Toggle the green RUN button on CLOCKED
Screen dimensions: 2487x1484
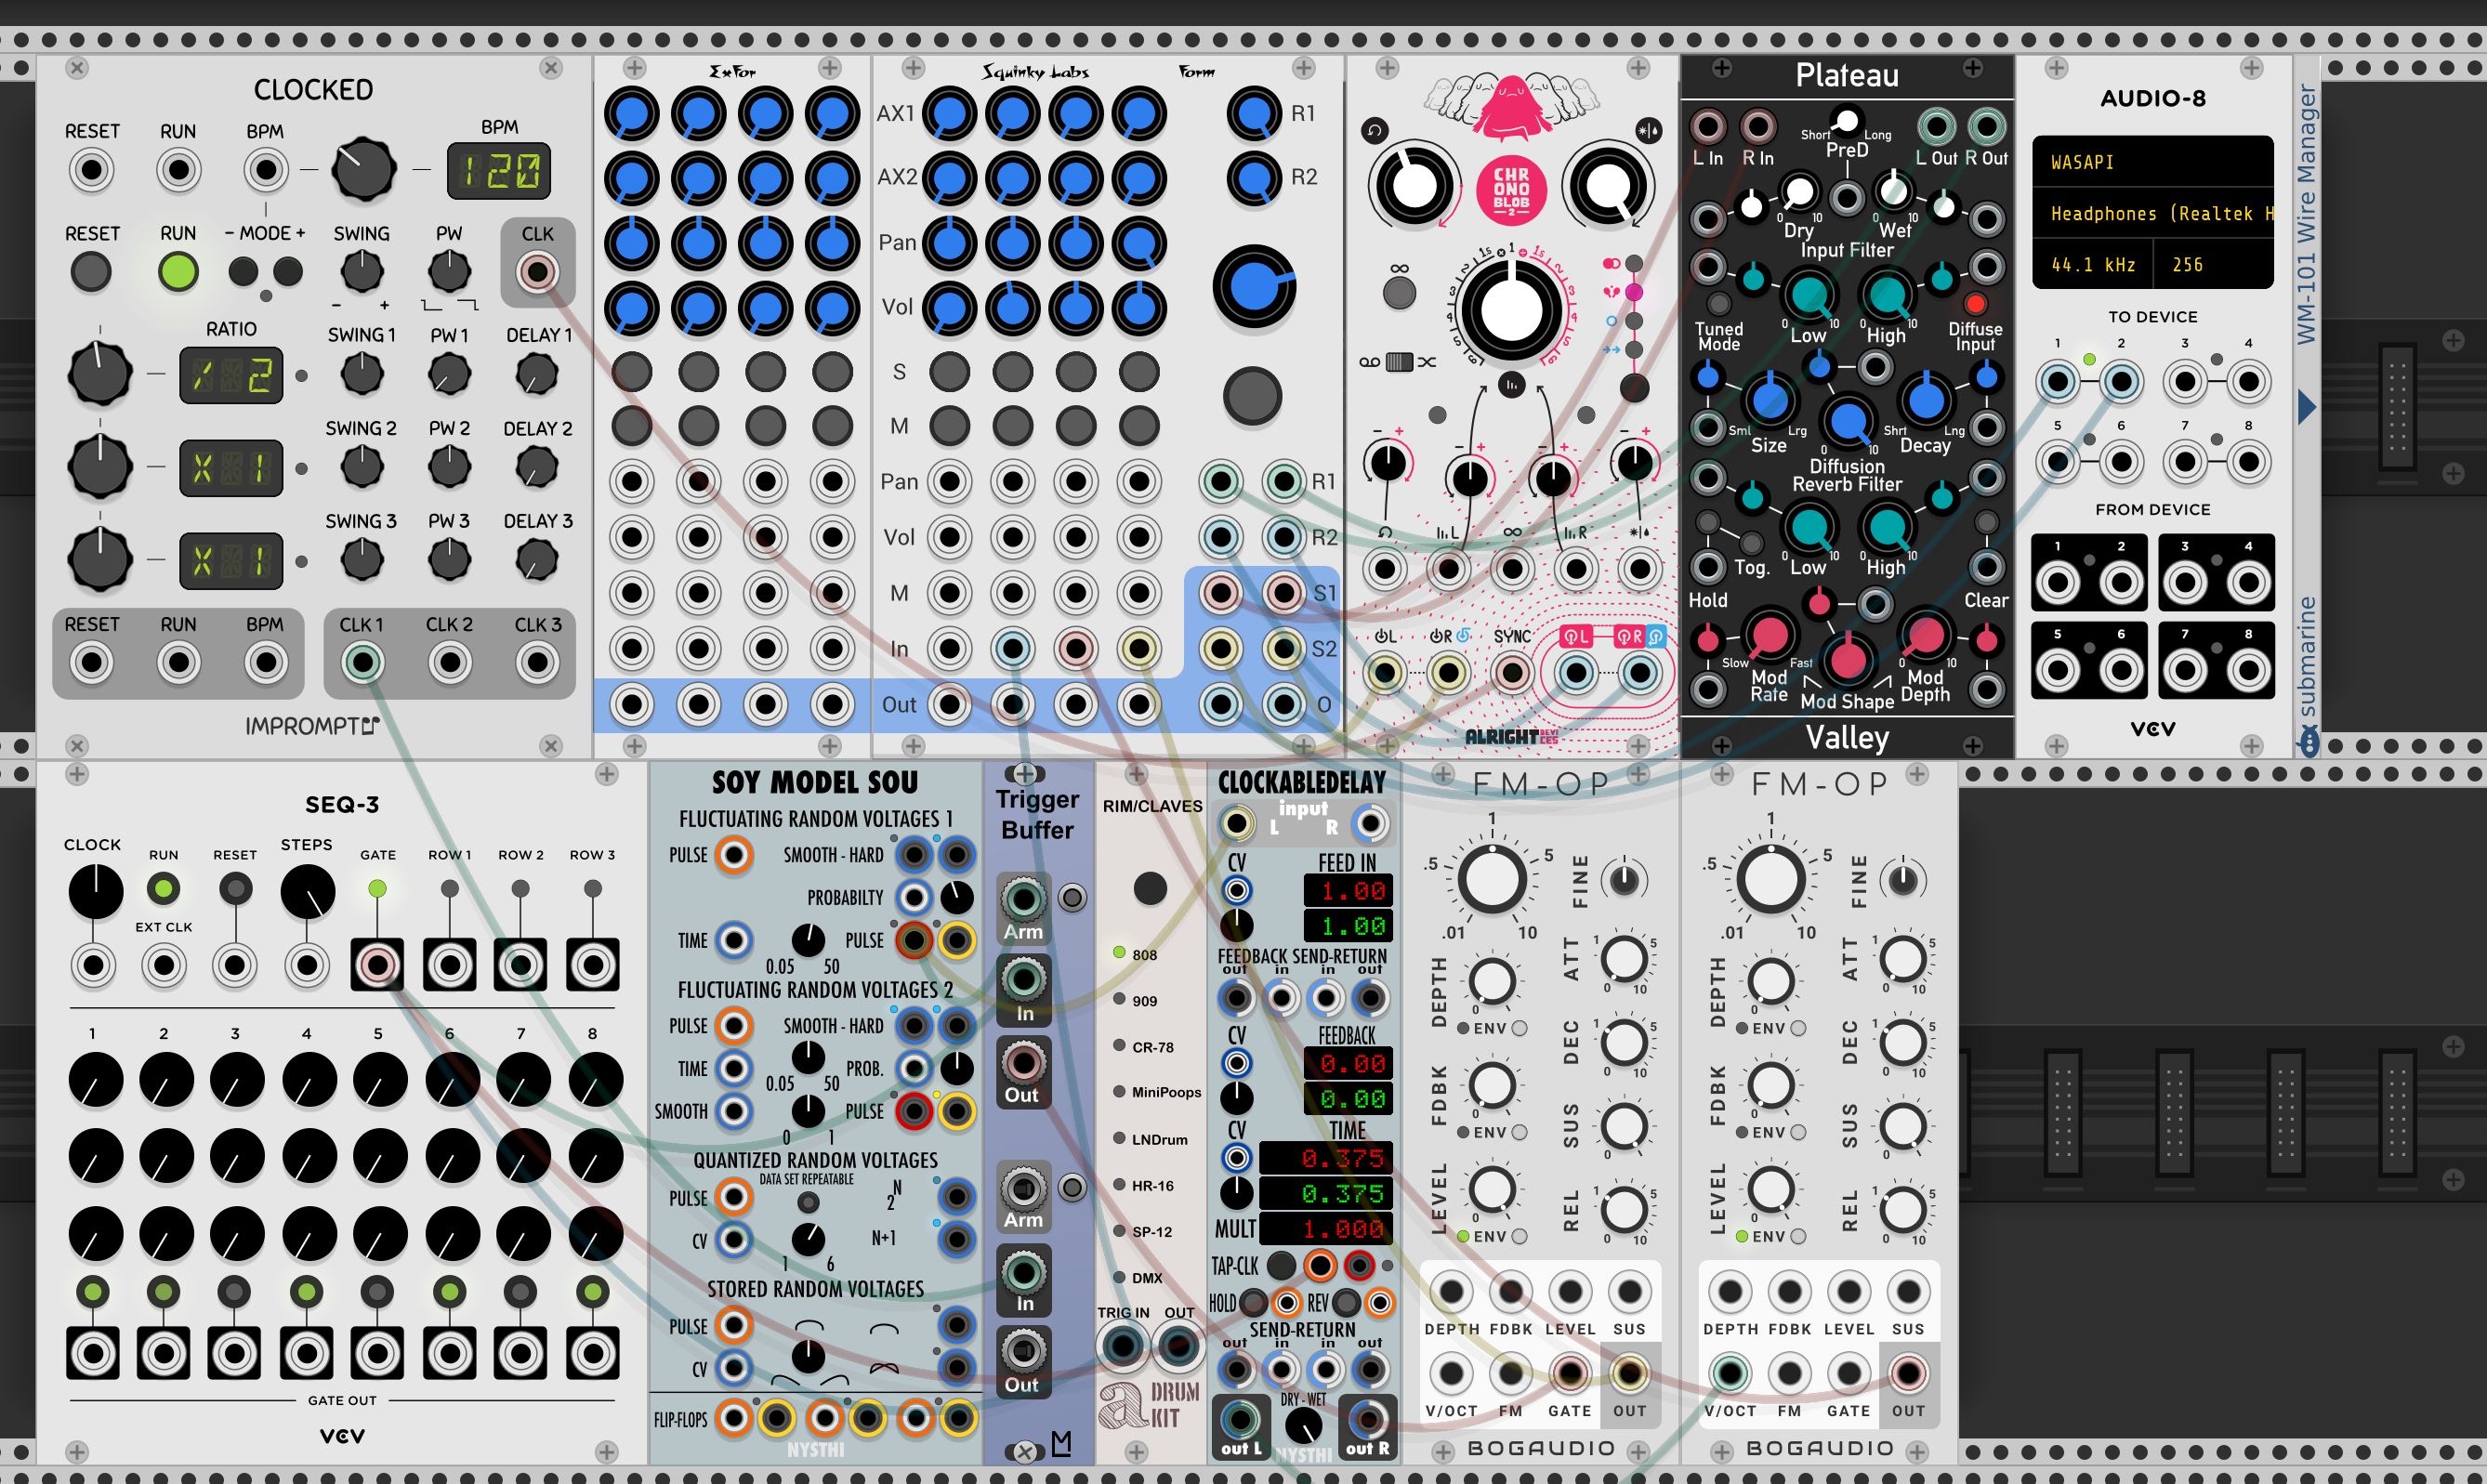coord(178,272)
